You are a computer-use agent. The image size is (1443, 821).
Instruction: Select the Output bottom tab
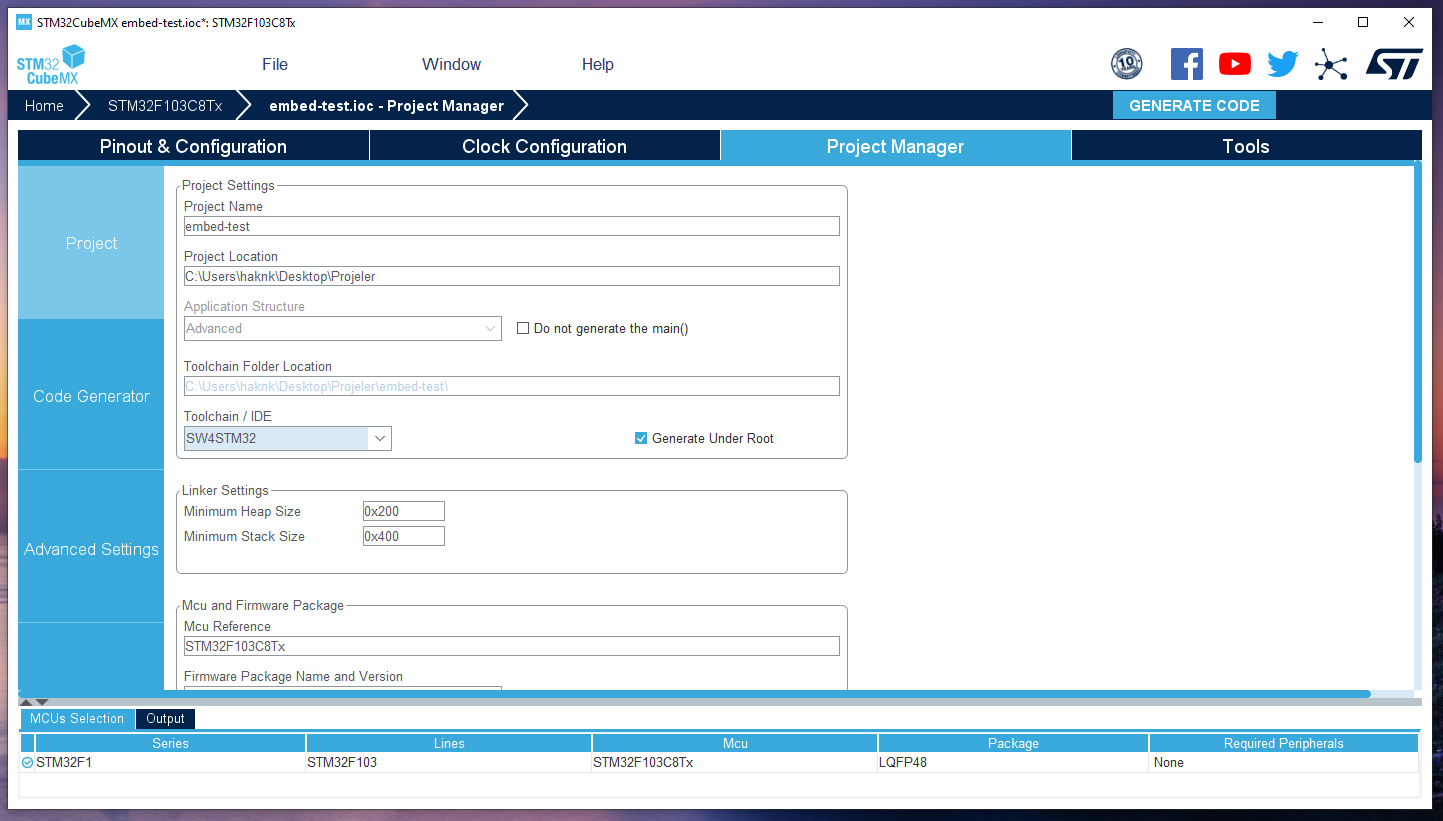(x=165, y=719)
